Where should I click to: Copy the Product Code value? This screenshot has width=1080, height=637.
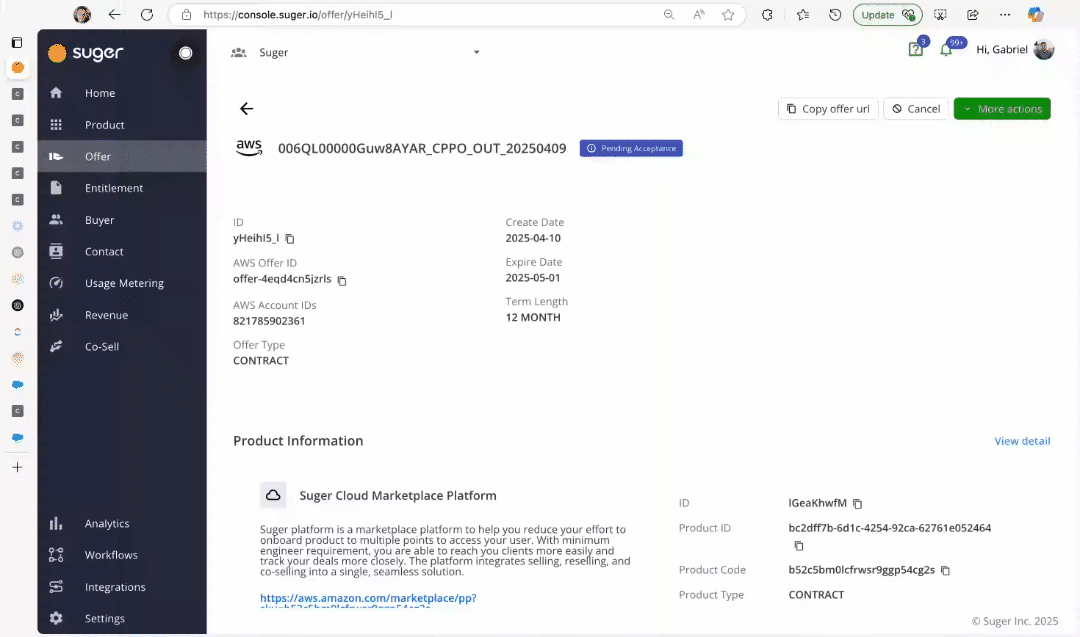946,570
